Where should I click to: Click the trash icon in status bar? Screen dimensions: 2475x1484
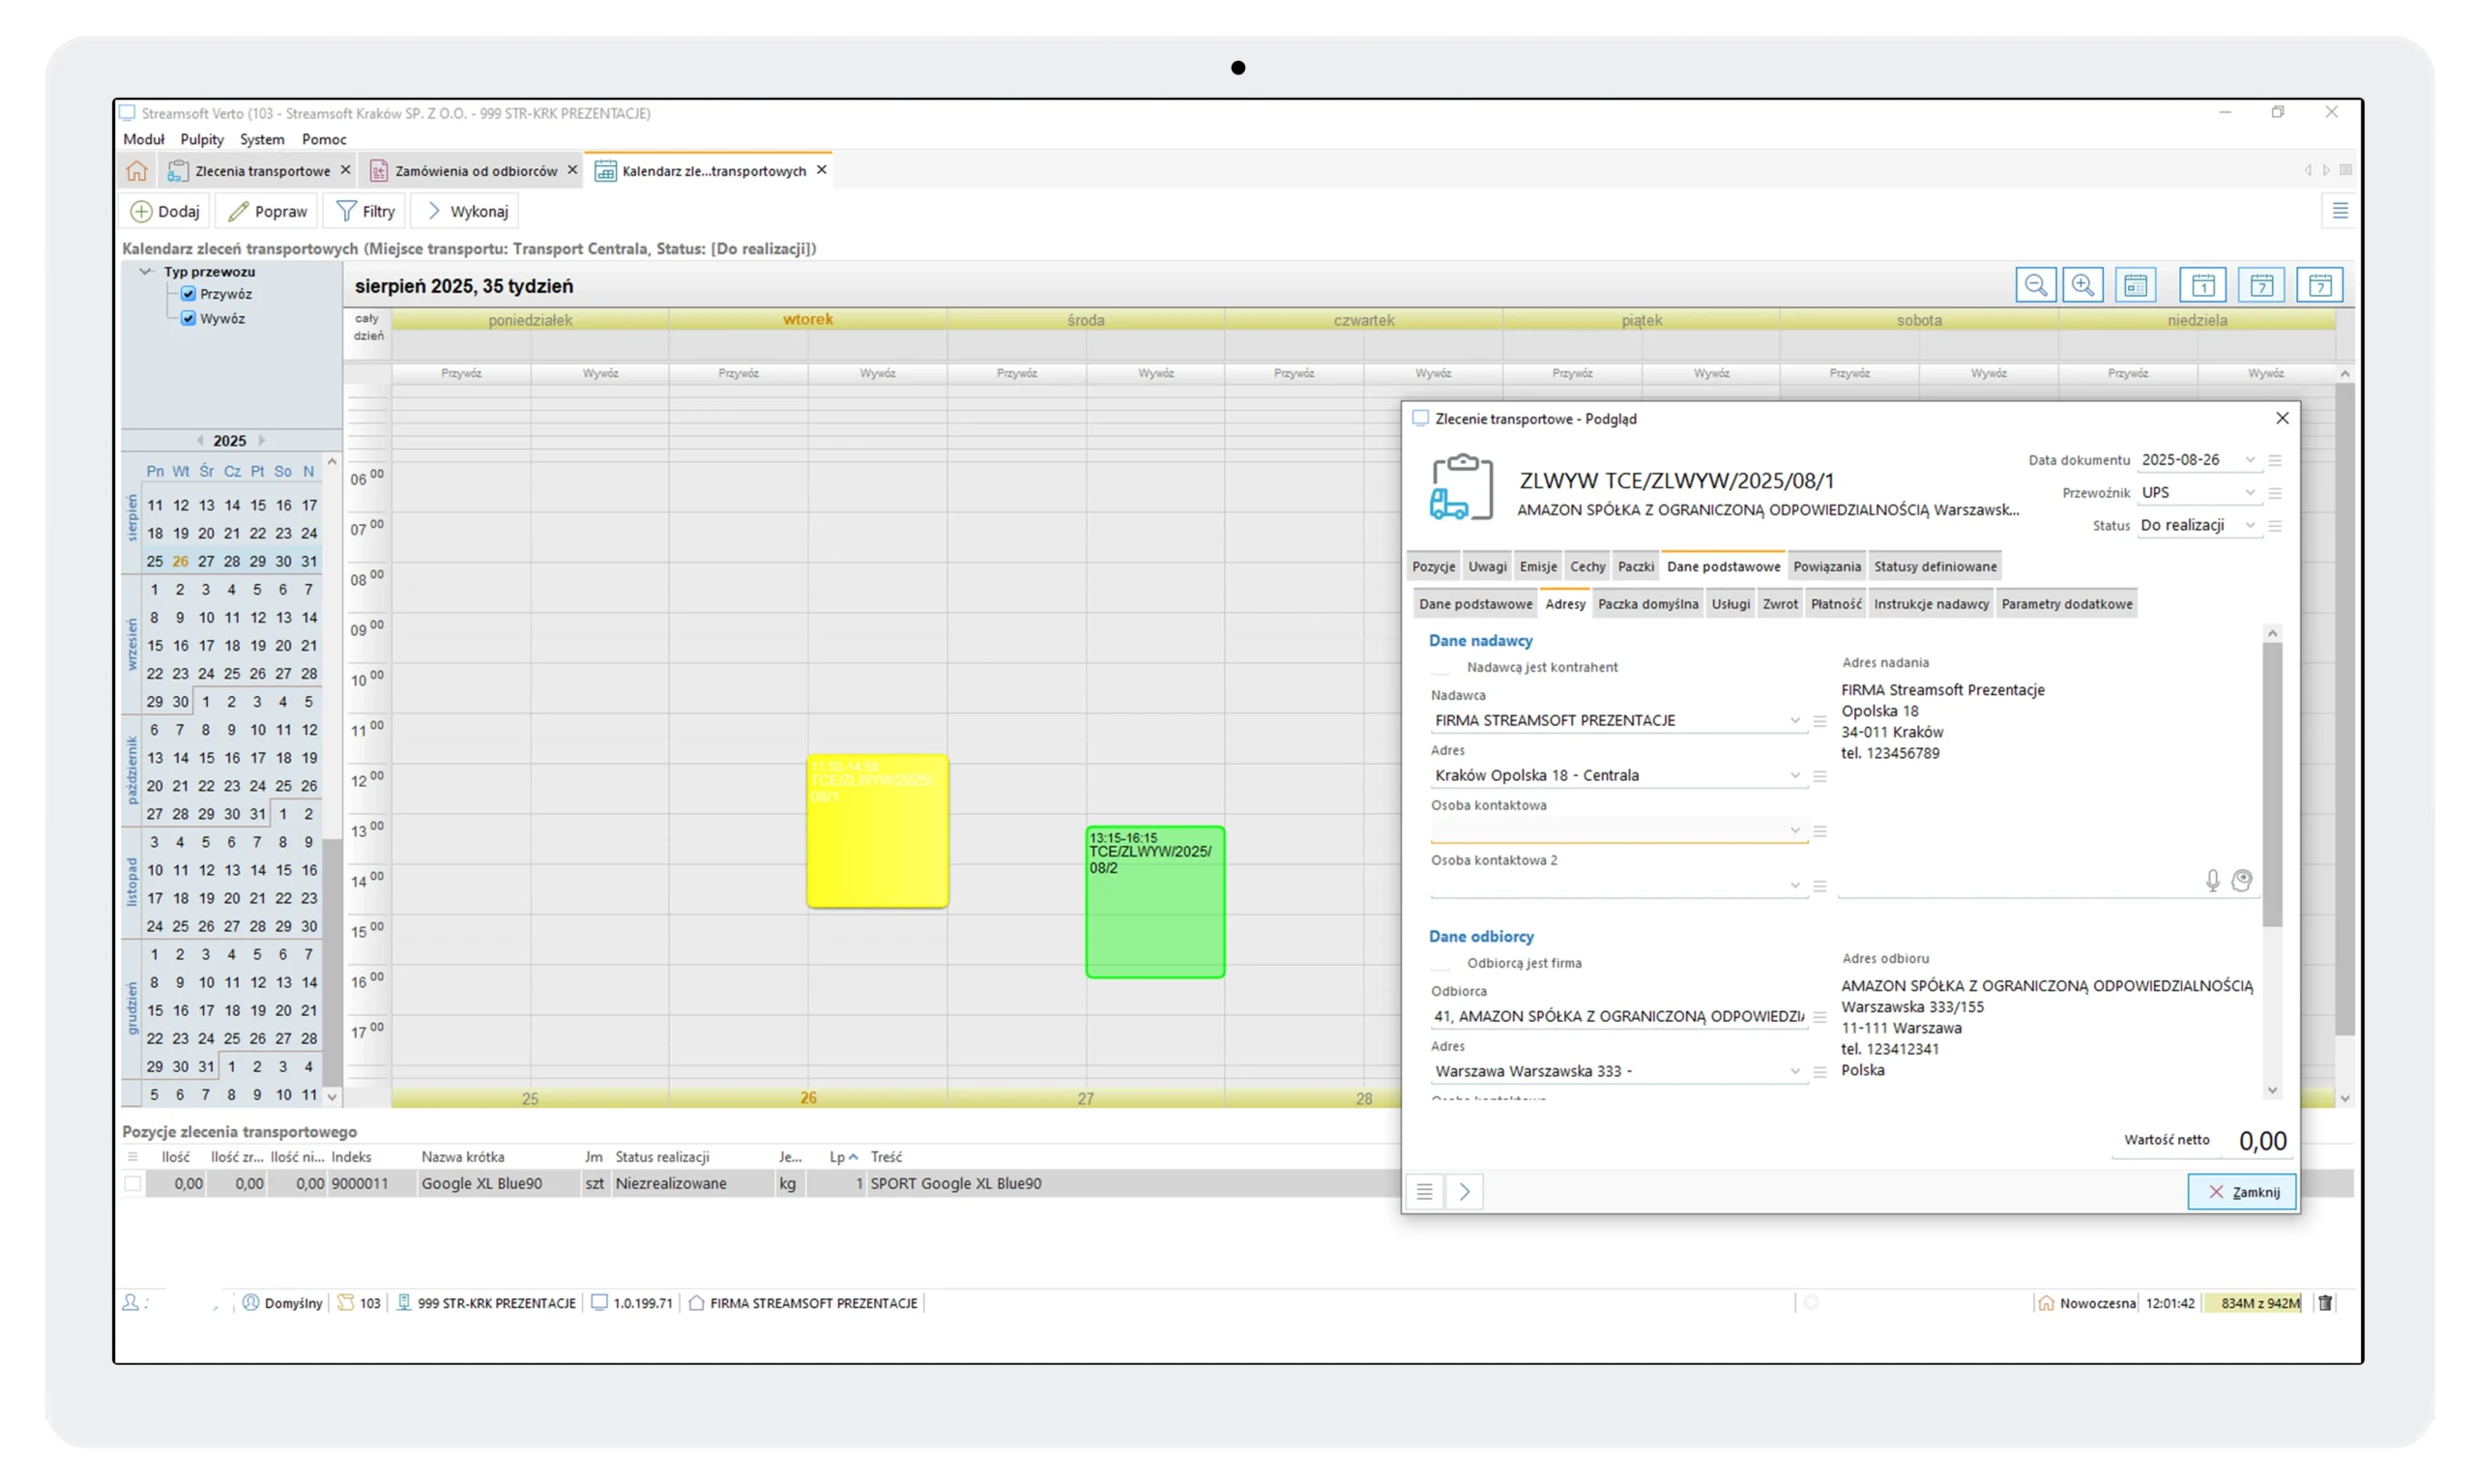(2325, 1303)
